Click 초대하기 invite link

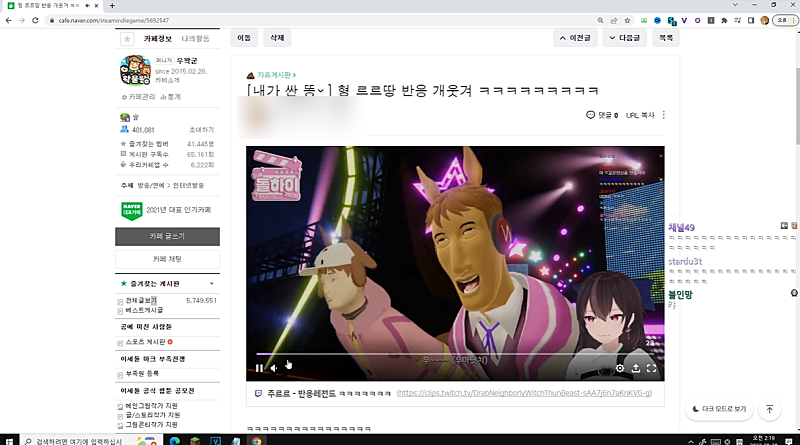(x=202, y=130)
